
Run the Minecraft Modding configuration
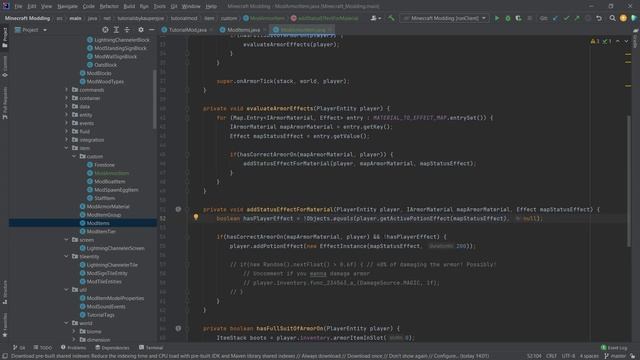(x=497, y=18)
